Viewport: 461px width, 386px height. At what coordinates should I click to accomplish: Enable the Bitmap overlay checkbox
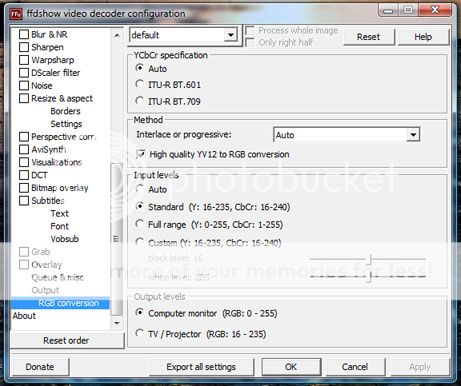pyautogui.click(x=24, y=188)
